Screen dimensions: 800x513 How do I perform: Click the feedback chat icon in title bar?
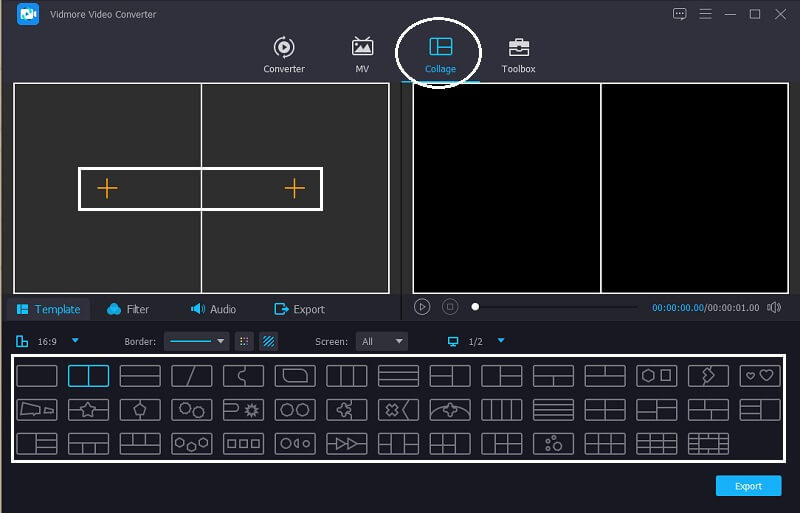tap(680, 14)
